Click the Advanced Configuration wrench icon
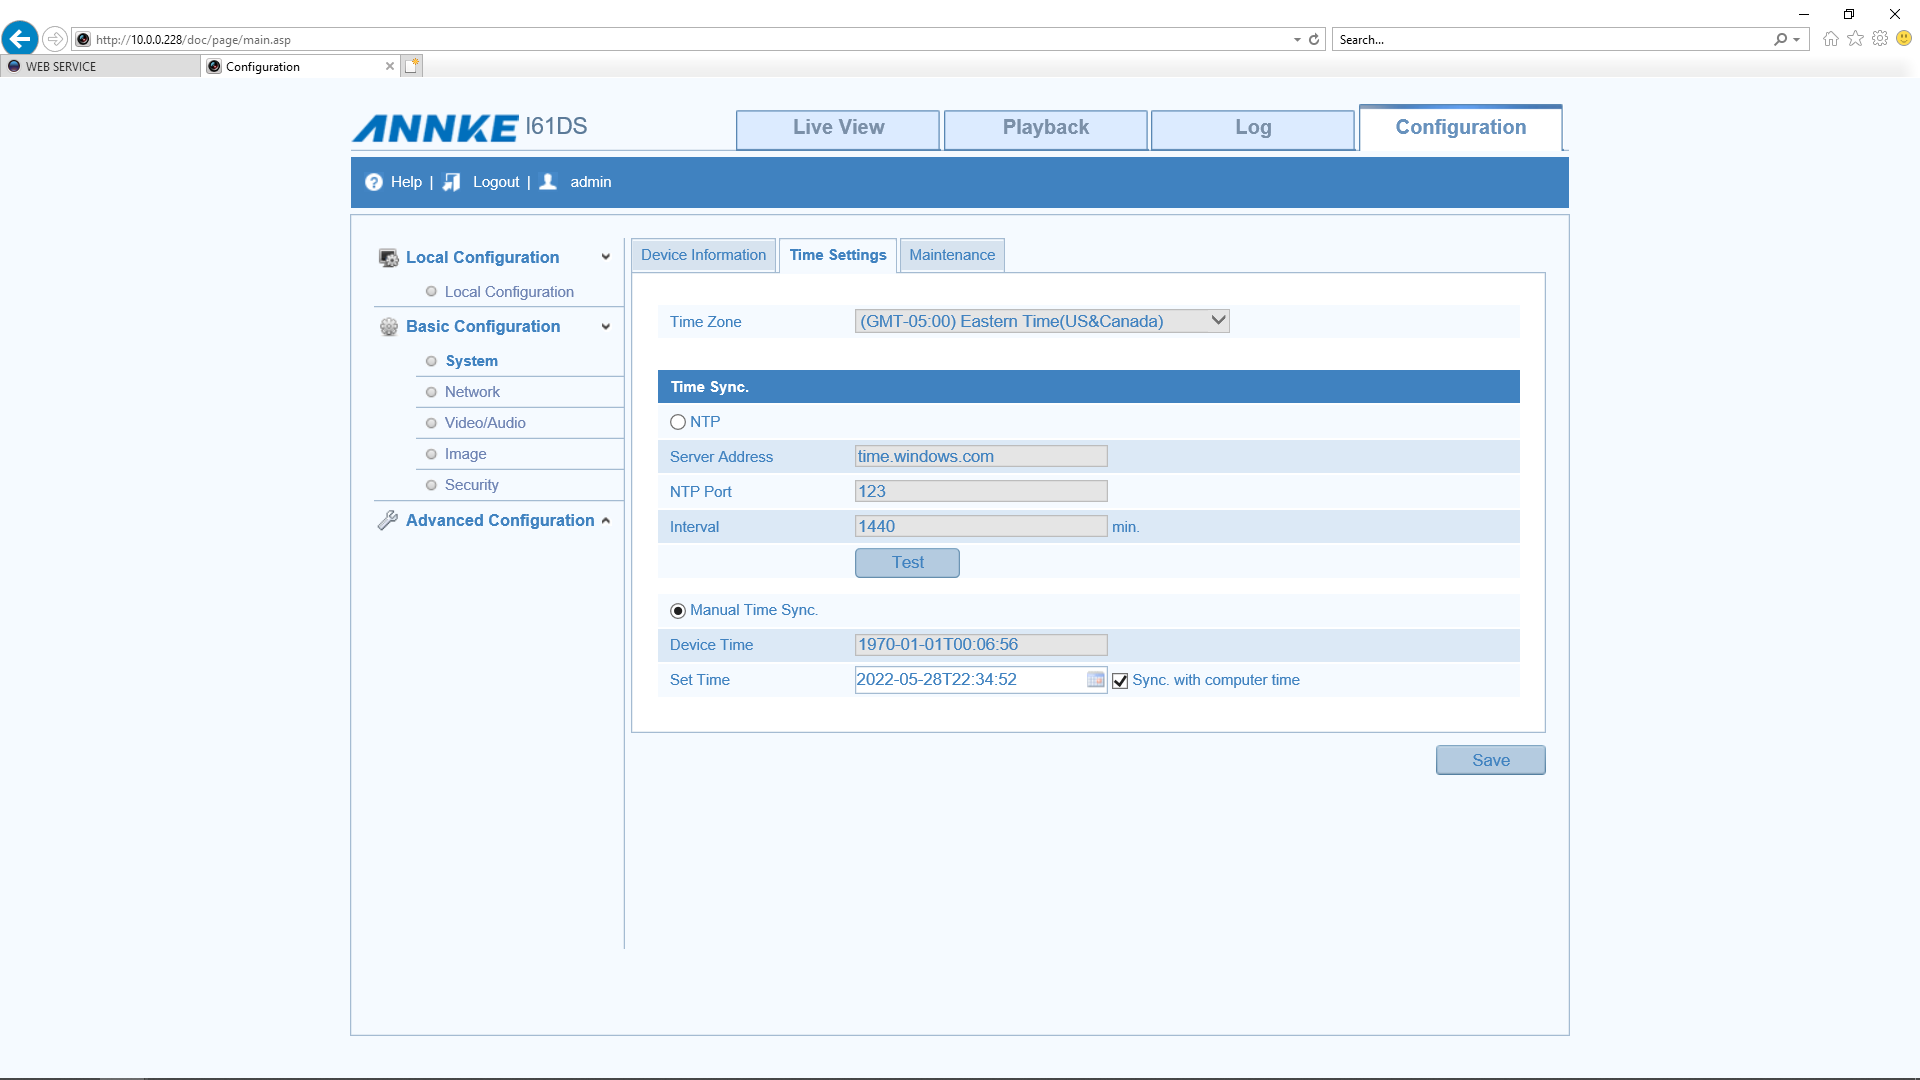This screenshot has width=1920, height=1080. pyautogui.click(x=388, y=521)
